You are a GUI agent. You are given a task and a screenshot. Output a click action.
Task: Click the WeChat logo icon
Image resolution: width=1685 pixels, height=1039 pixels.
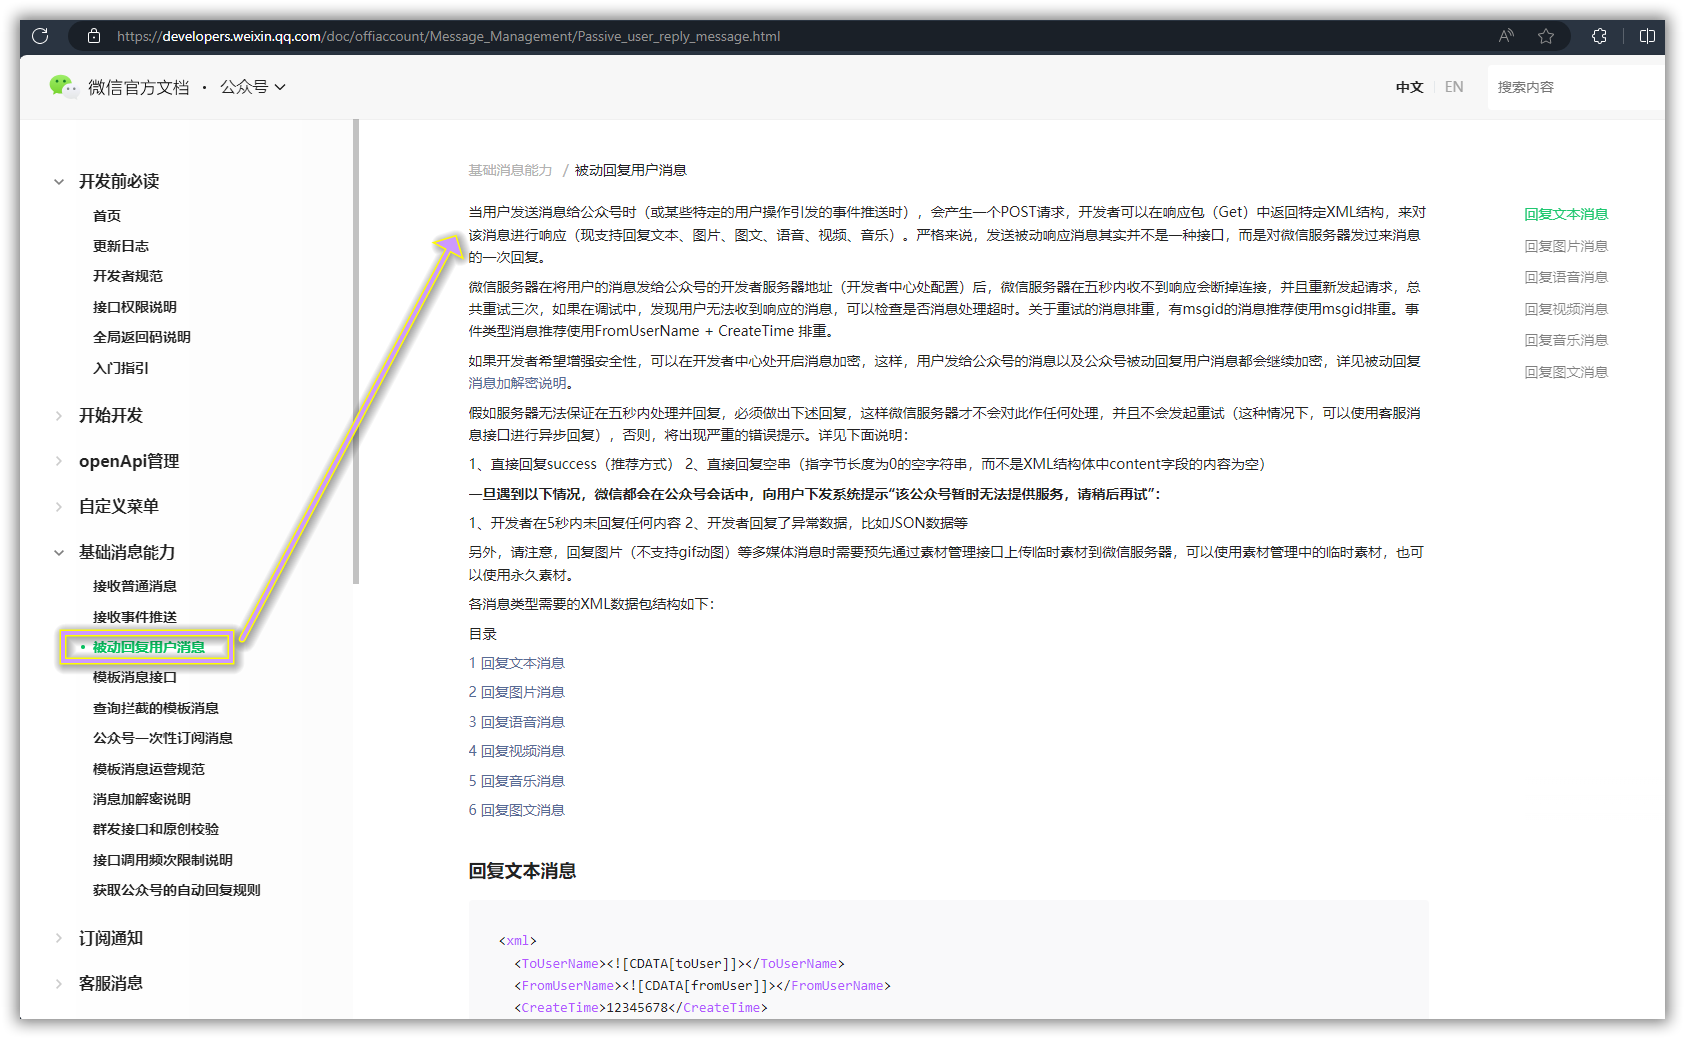(63, 87)
